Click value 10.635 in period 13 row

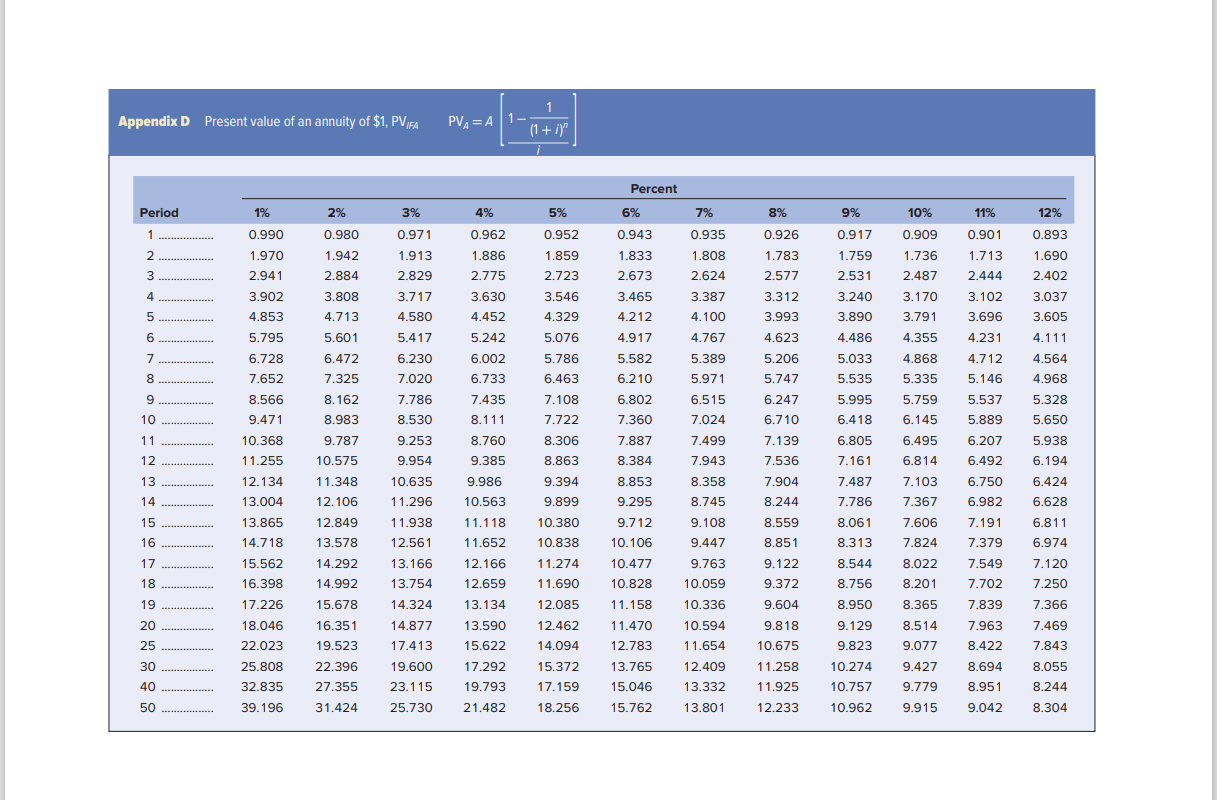(x=411, y=481)
